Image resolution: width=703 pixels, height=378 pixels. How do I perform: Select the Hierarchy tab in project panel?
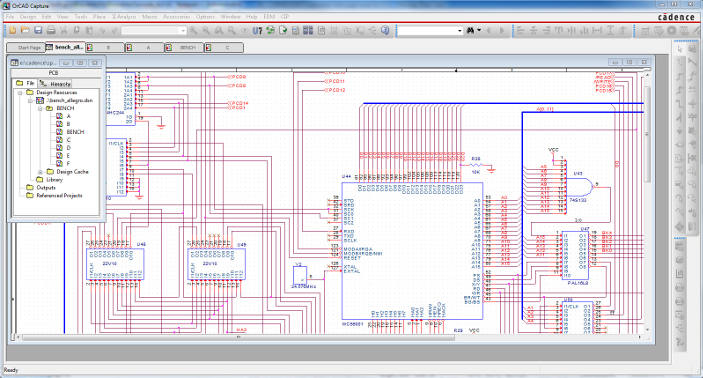point(55,84)
